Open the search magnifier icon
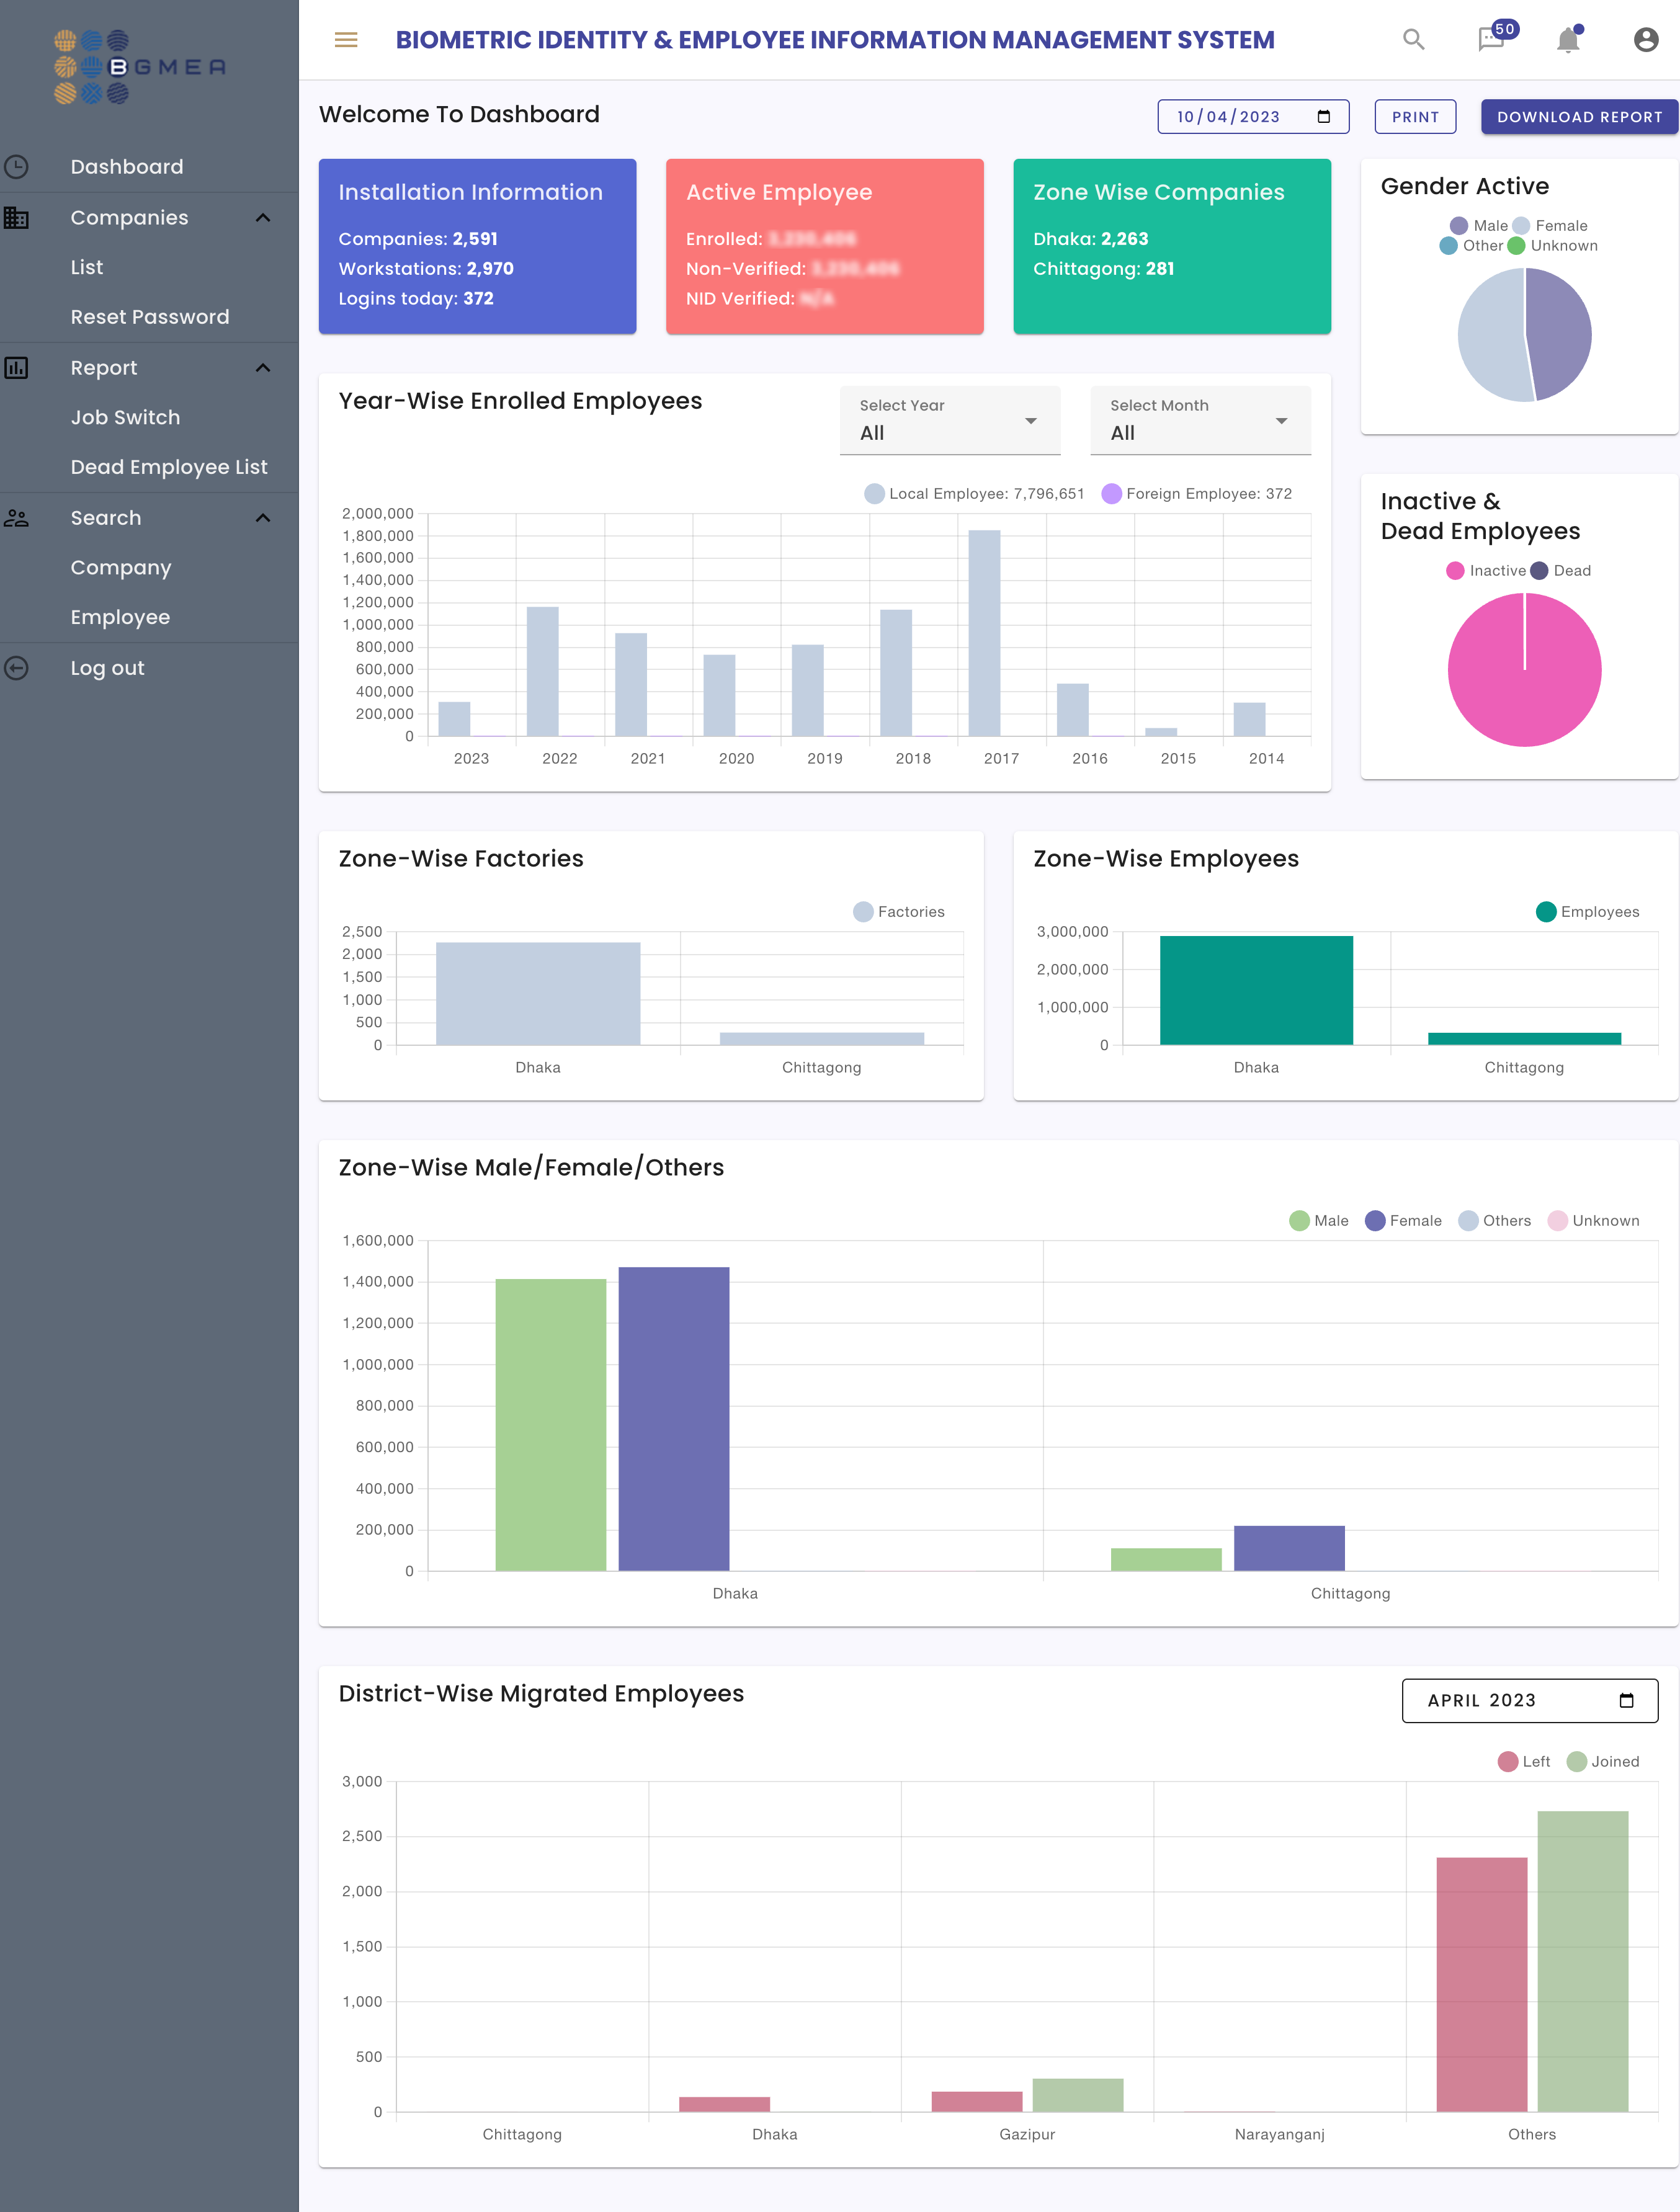 pos(1413,40)
